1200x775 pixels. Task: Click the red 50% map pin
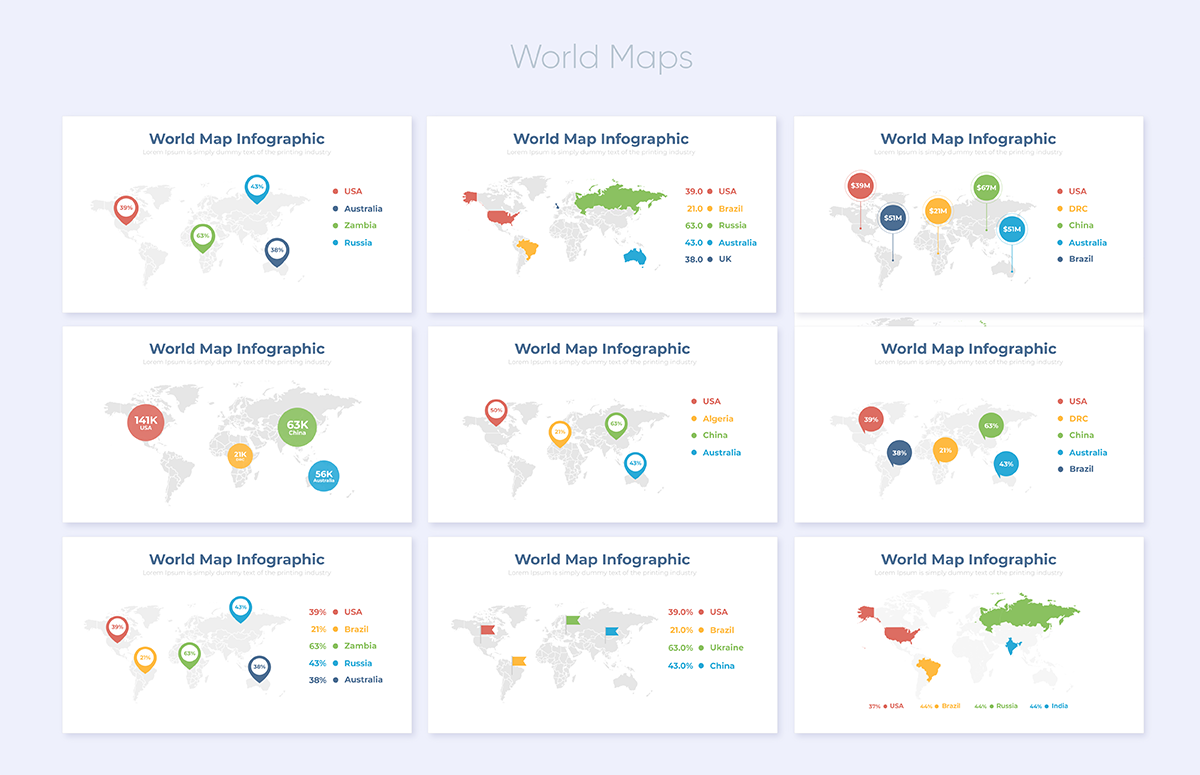pyautogui.click(x=496, y=410)
